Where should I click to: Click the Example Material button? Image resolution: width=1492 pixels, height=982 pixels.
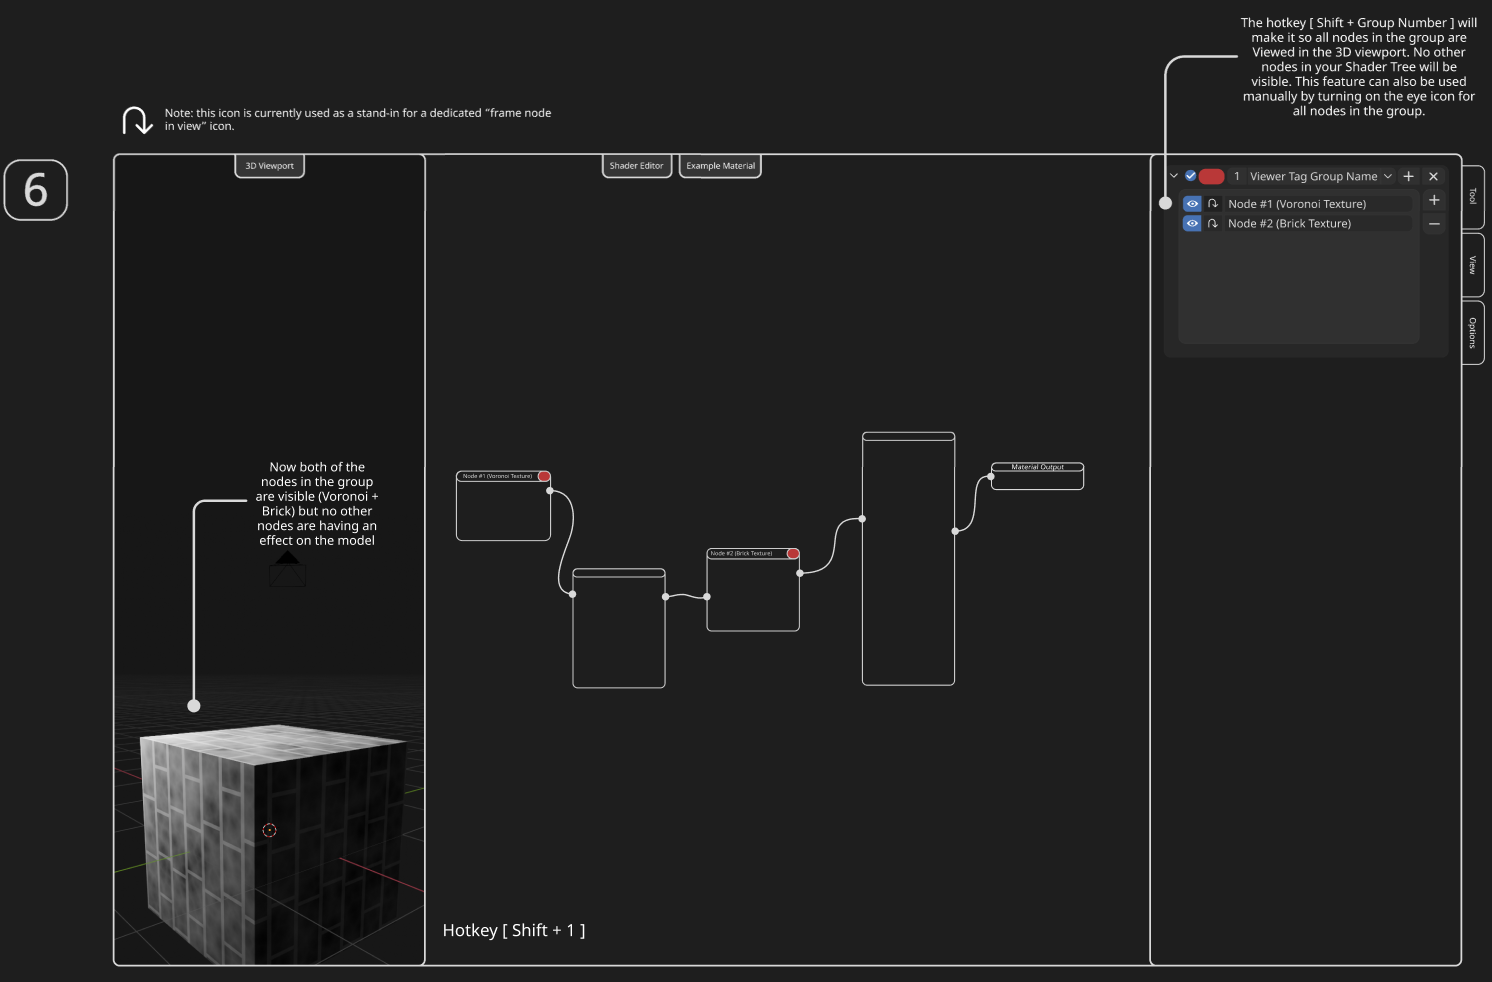(720, 166)
